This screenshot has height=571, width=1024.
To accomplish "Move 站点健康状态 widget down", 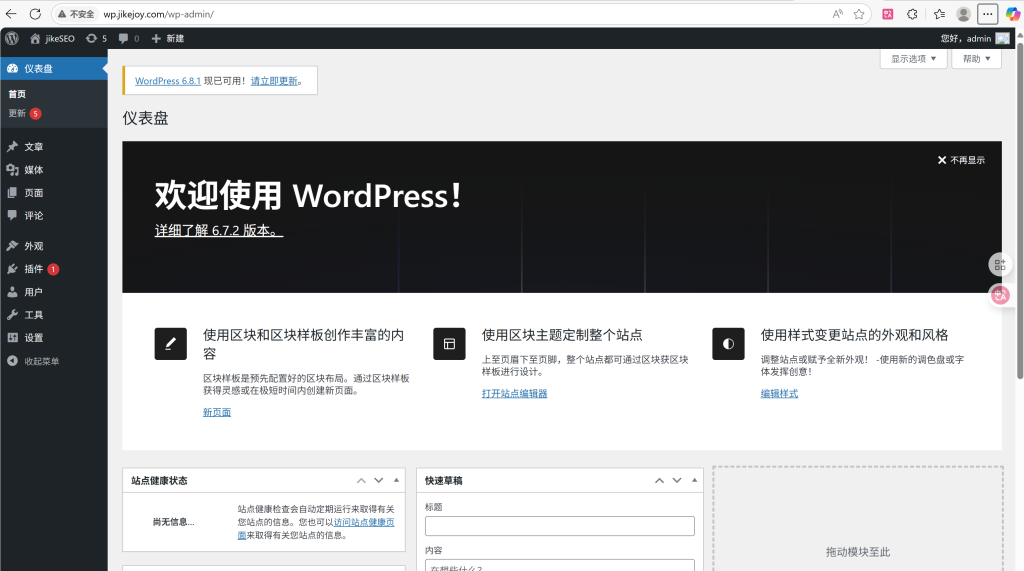I will click(x=378, y=481).
